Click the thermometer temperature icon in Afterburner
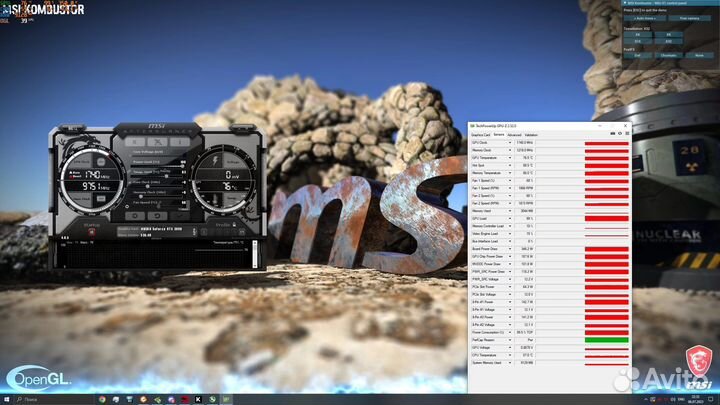 pyautogui.click(x=215, y=199)
